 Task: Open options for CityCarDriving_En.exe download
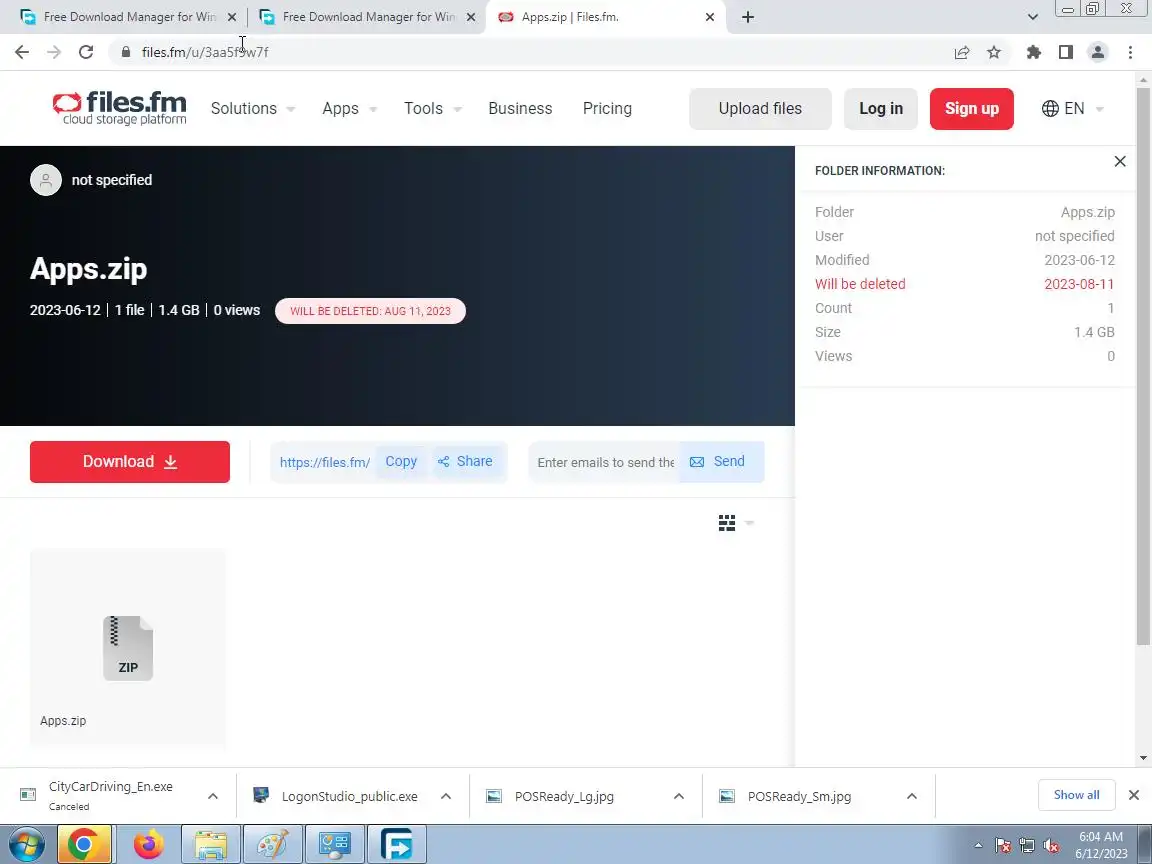213,796
